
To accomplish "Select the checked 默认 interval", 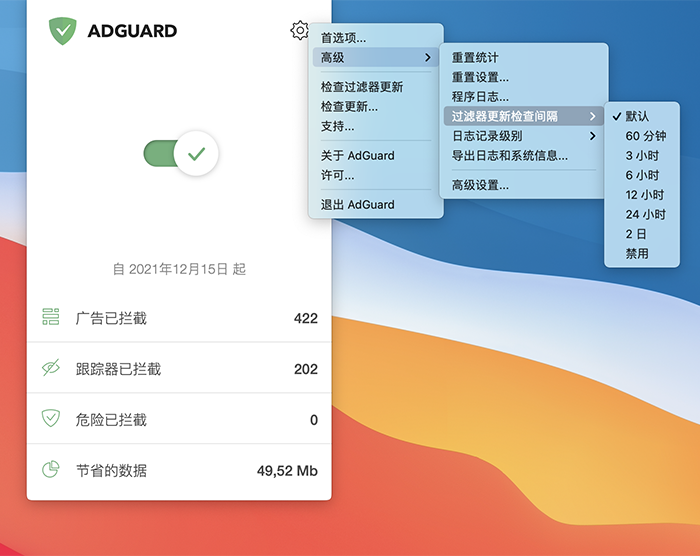I will pyautogui.click(x=642, y=117).
